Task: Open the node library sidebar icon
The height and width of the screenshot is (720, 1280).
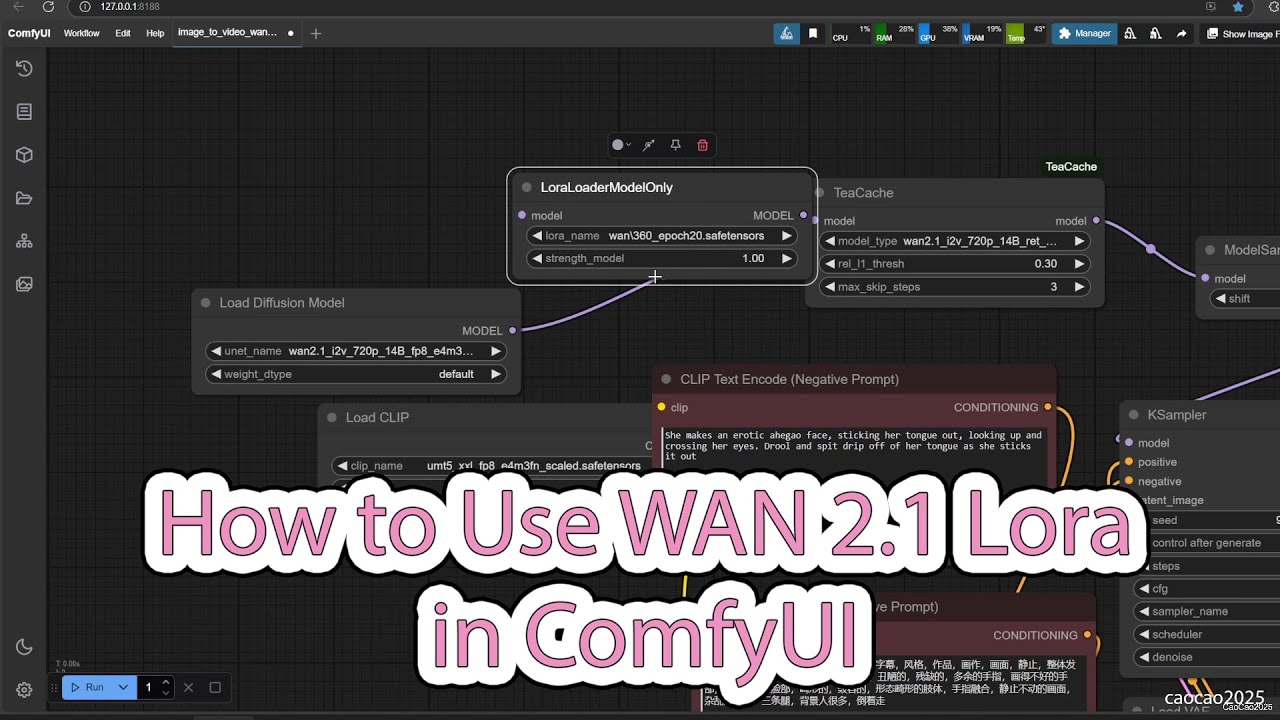Action: [24, 112]
